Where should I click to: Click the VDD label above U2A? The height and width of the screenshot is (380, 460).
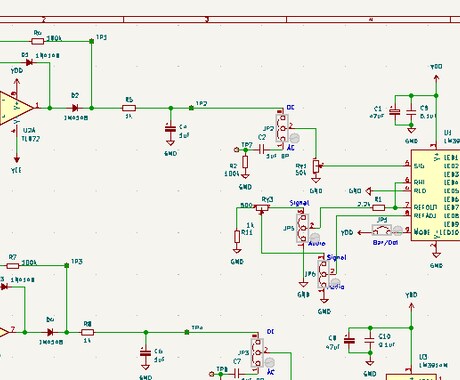pyautogui.click(x=17, y=71)
